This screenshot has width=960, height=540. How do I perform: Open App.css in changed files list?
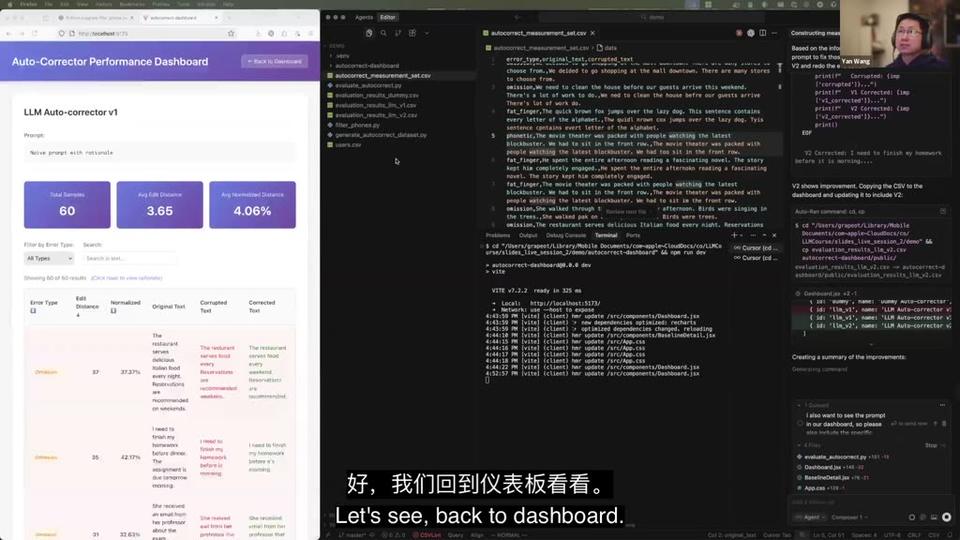[814, 488]
